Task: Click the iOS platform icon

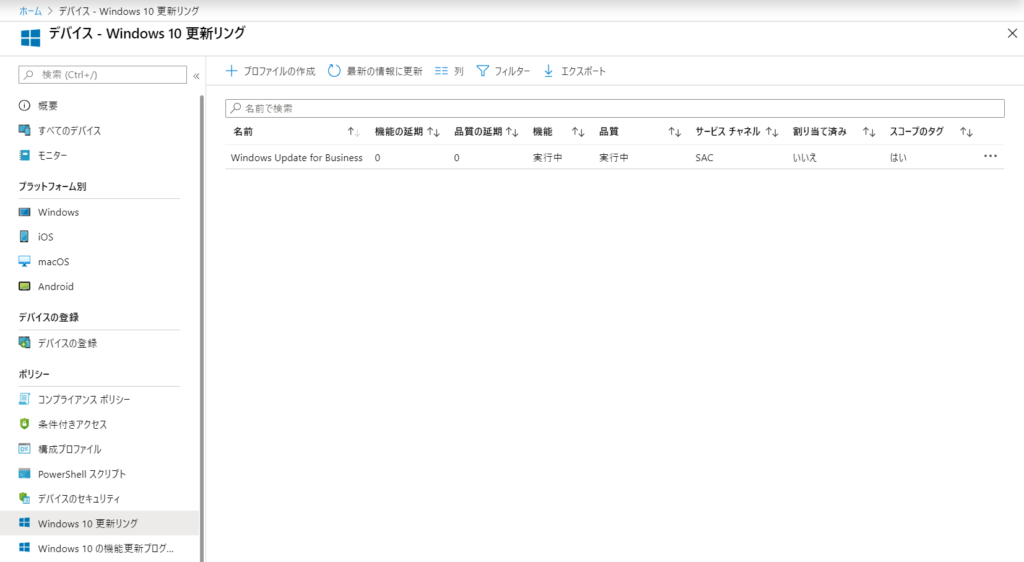Action: point(24,236)
